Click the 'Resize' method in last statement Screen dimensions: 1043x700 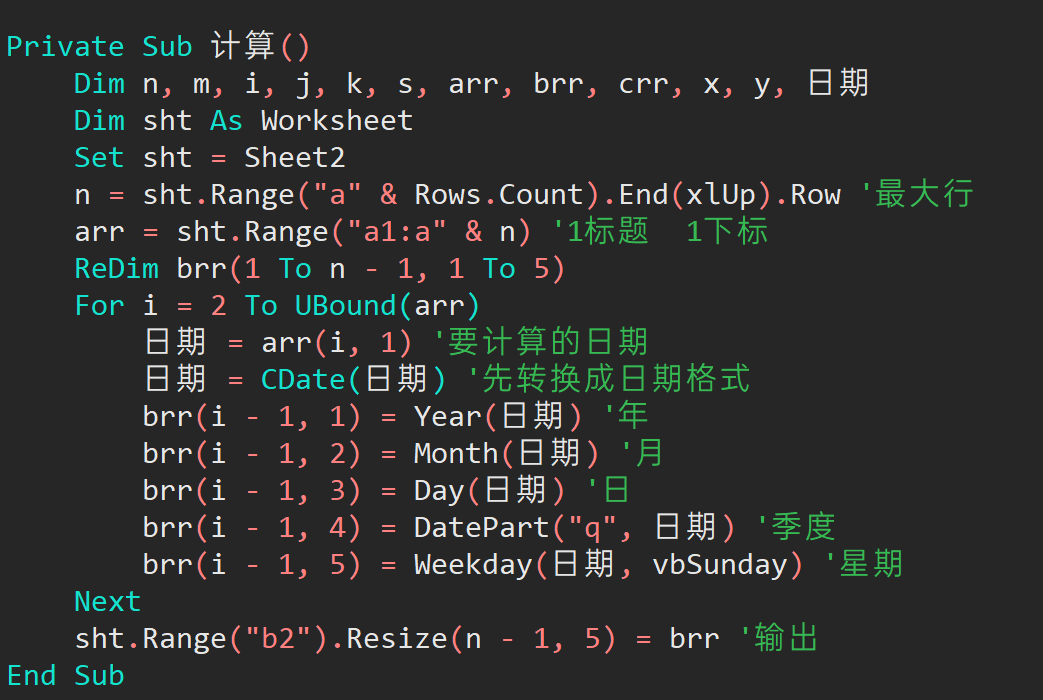[396, 638]
